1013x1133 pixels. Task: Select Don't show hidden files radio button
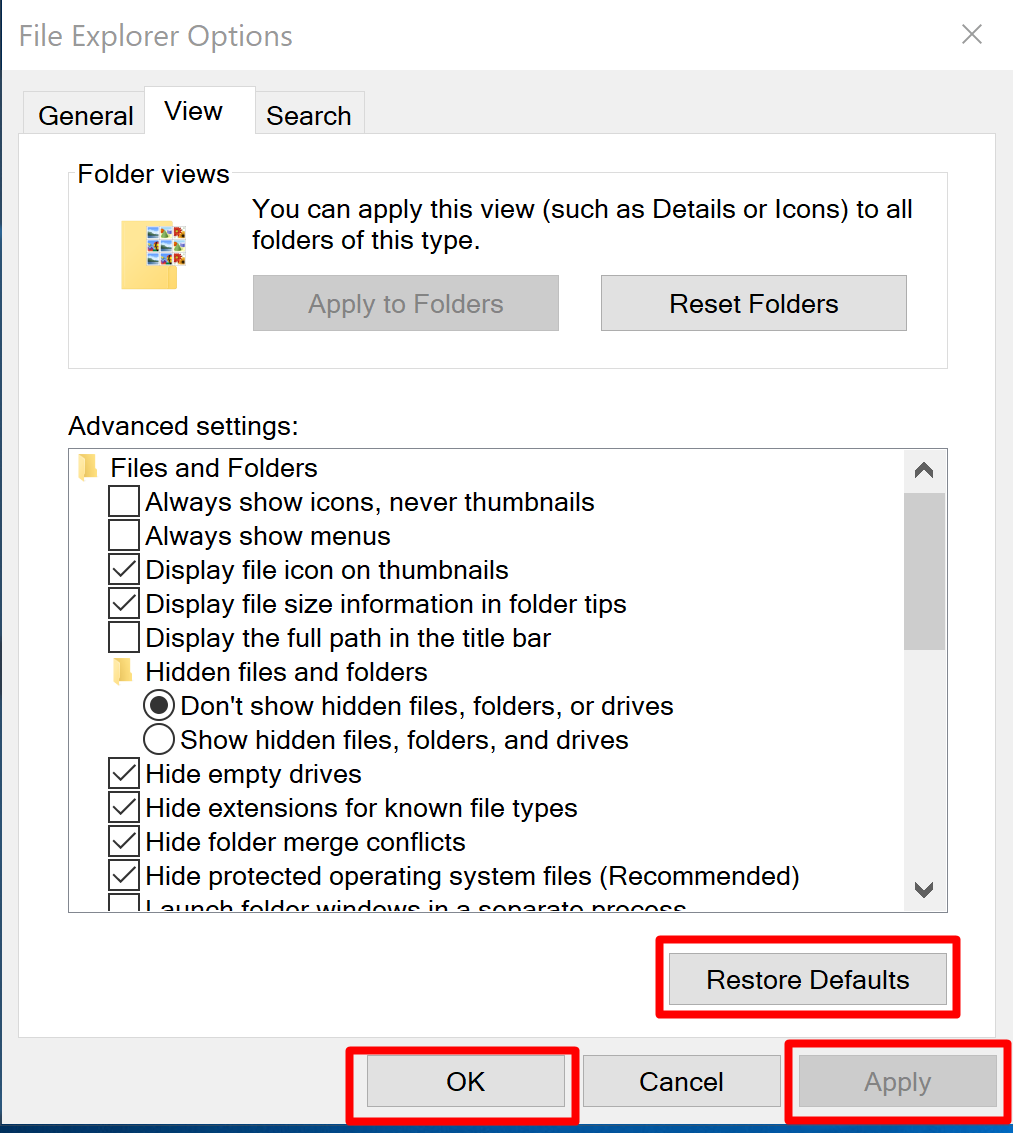pyautogui.click(x=159, y=706)
